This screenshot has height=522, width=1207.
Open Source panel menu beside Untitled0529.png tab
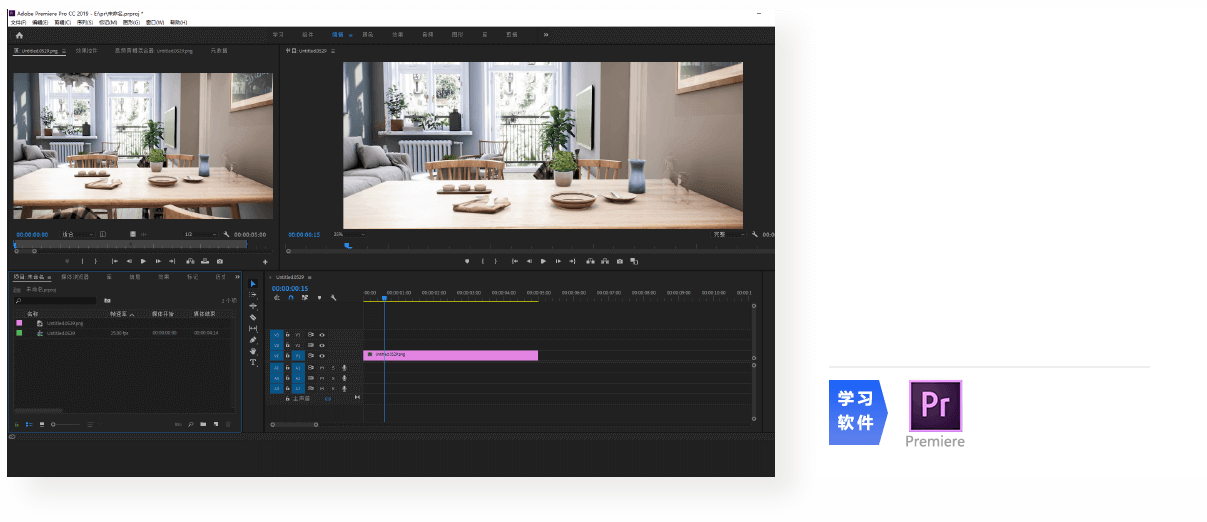(x=64, y=49)
